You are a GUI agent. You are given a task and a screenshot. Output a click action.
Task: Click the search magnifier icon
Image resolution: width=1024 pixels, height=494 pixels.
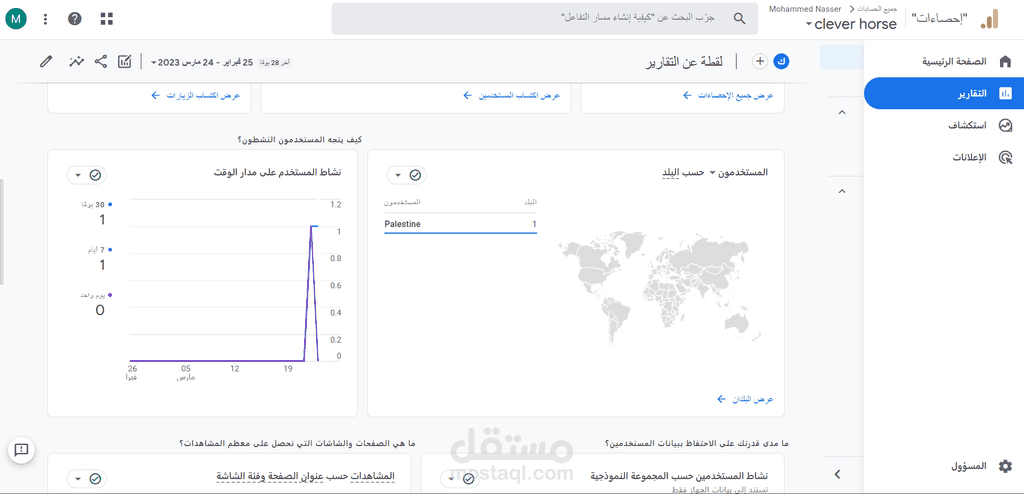click(739, 18)
